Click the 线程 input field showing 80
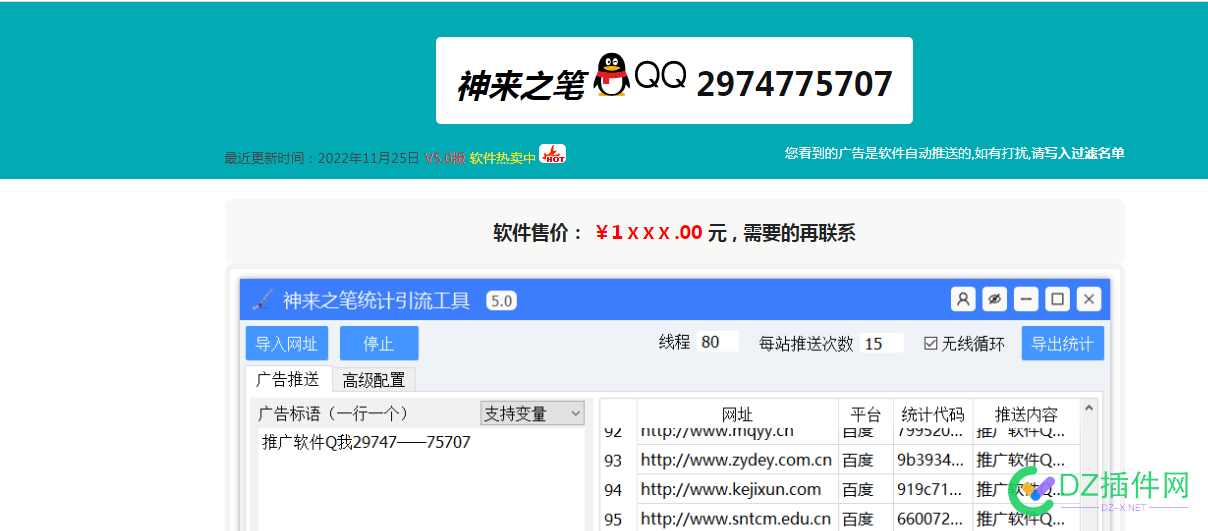Screen dimensions: 1208x531 (x=718, y=342)
